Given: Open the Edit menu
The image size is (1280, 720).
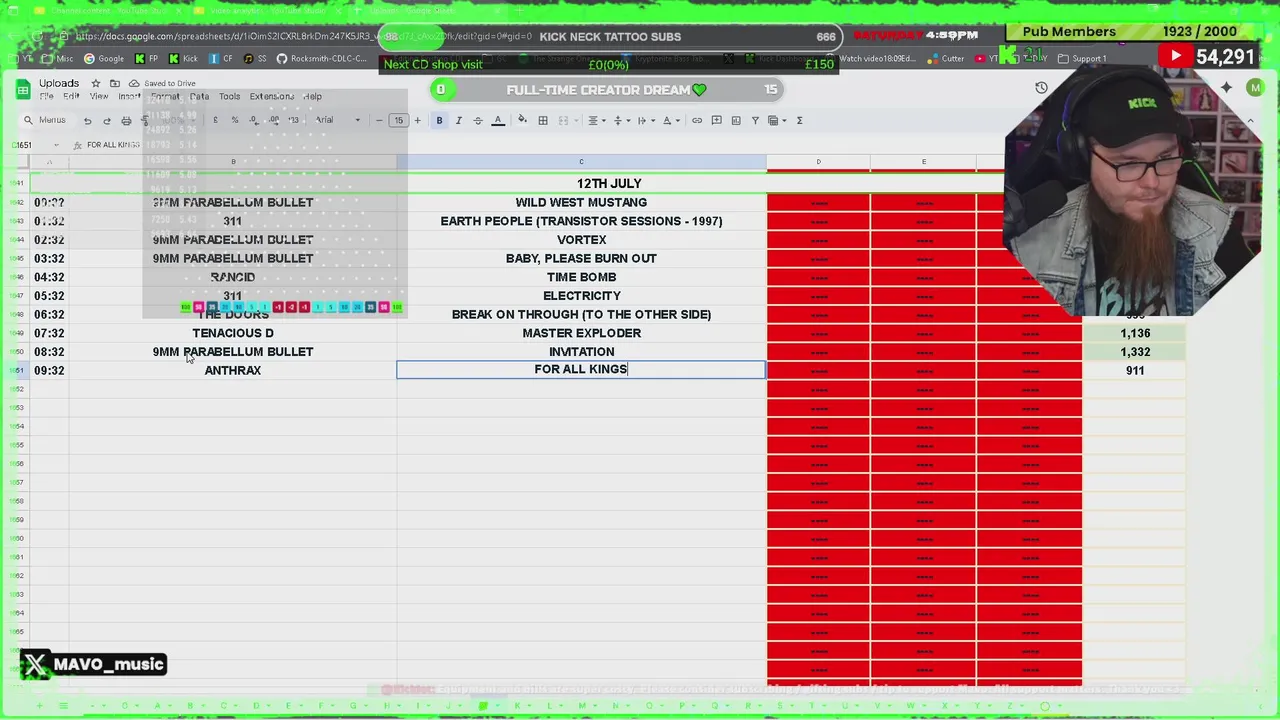Looking at the screenshot, I should [71, 97].
